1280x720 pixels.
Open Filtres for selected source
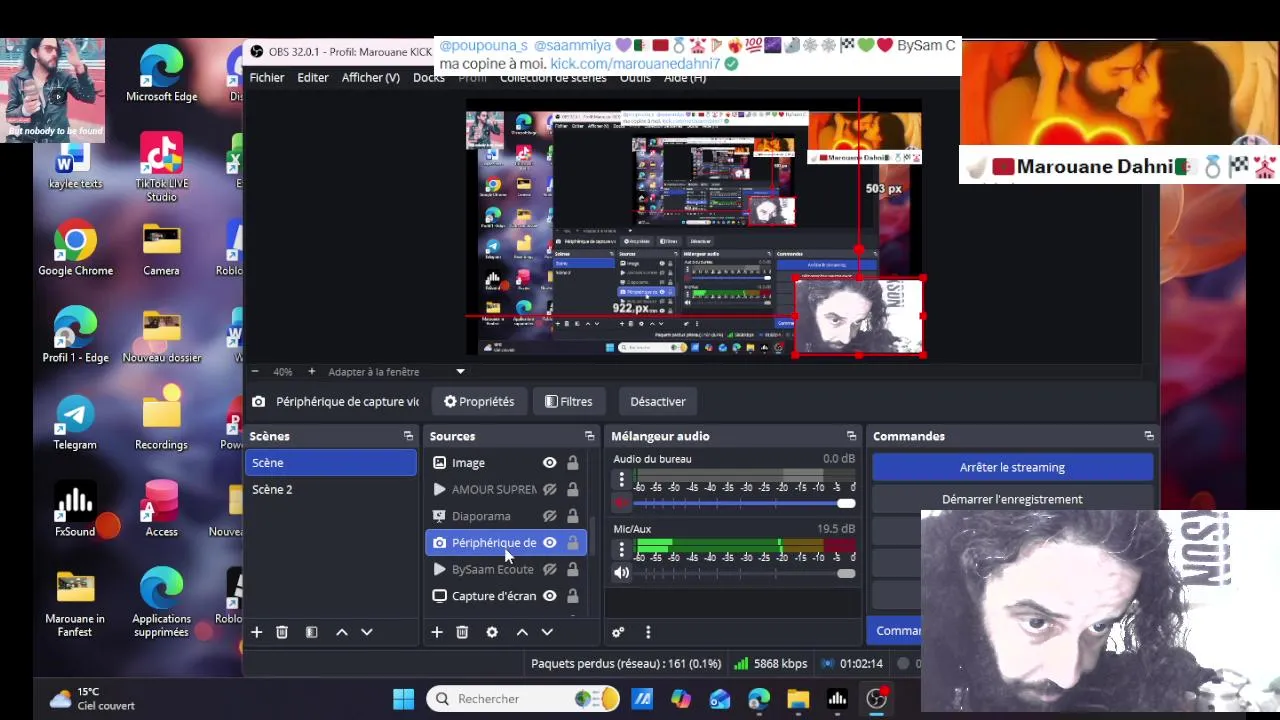[568, 401]
